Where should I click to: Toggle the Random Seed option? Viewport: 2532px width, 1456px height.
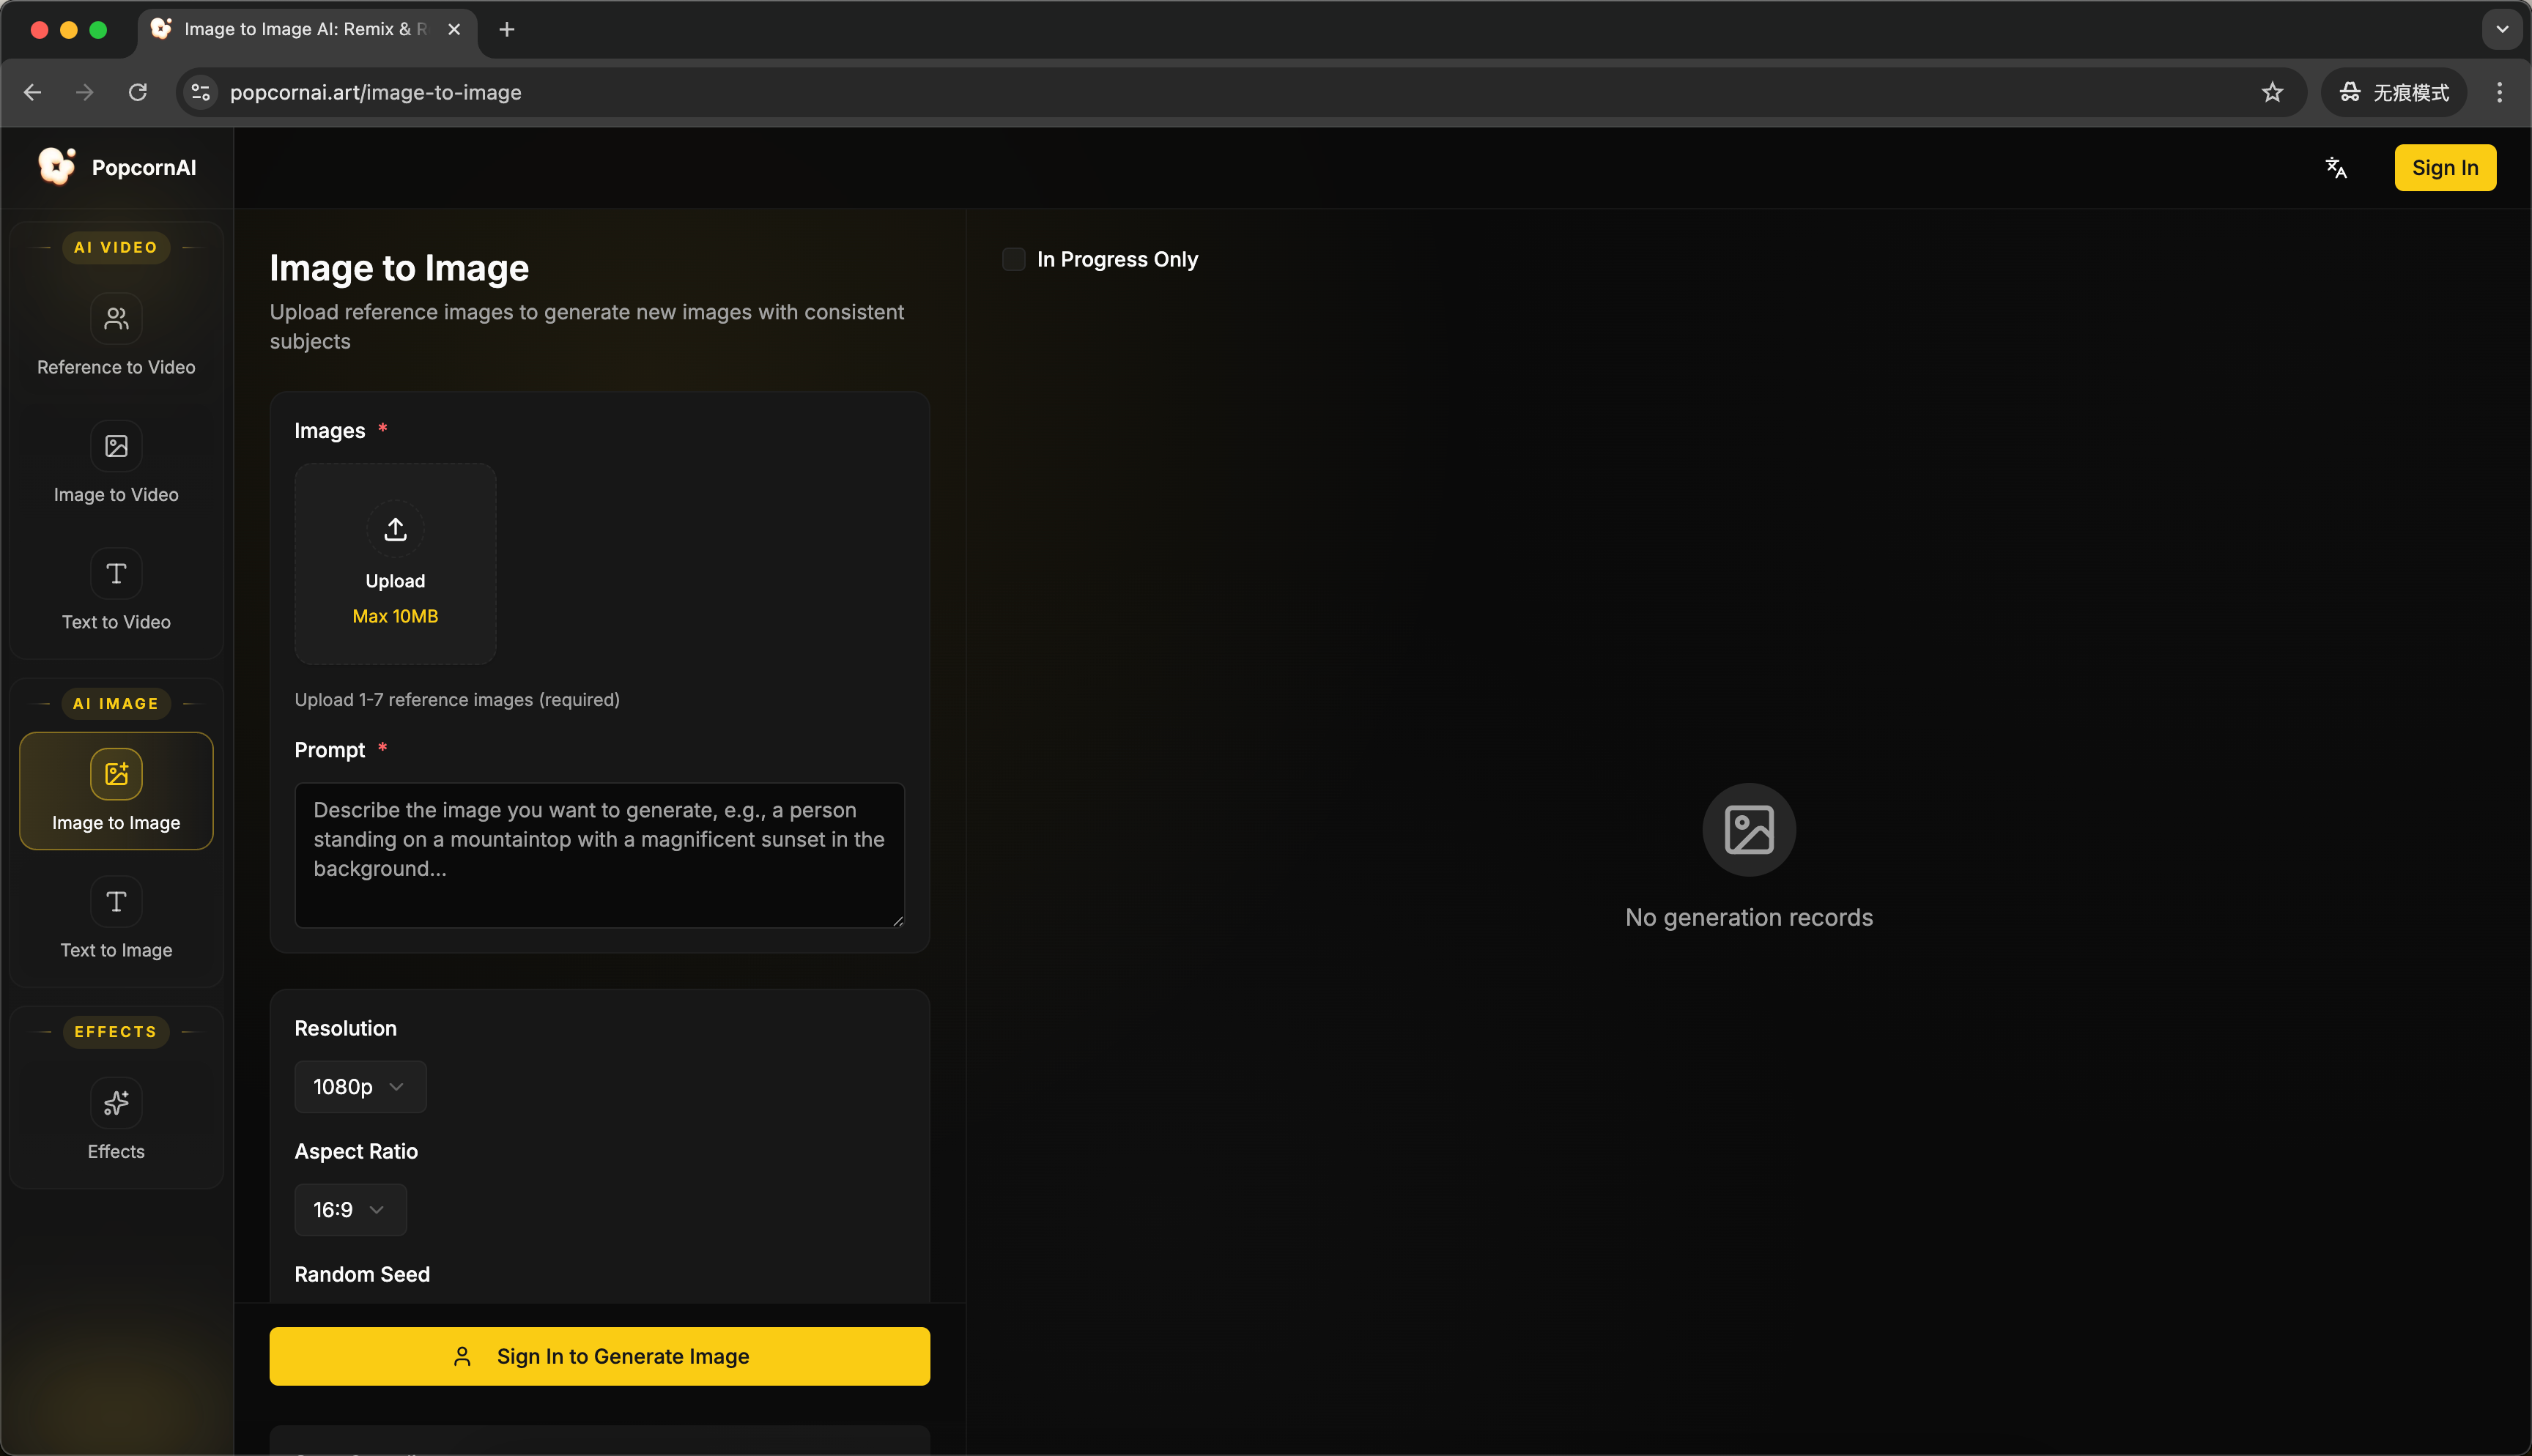(x=362, y=1274)
